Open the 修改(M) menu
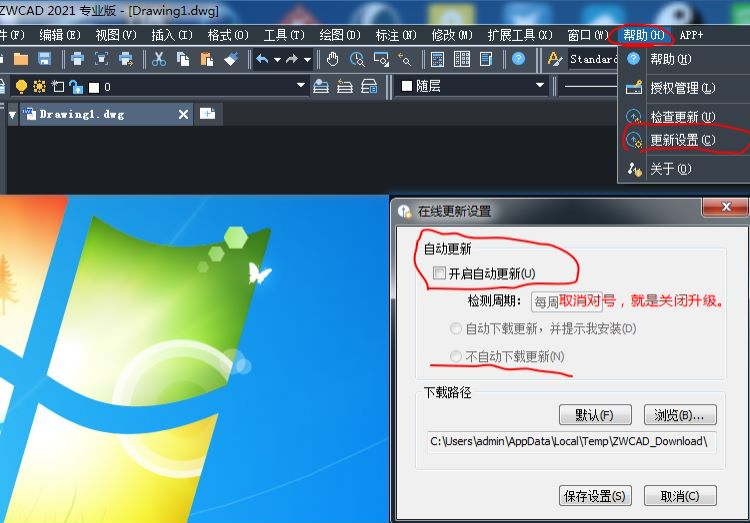Viewport: 750px width, 523px height. point(452,35)
